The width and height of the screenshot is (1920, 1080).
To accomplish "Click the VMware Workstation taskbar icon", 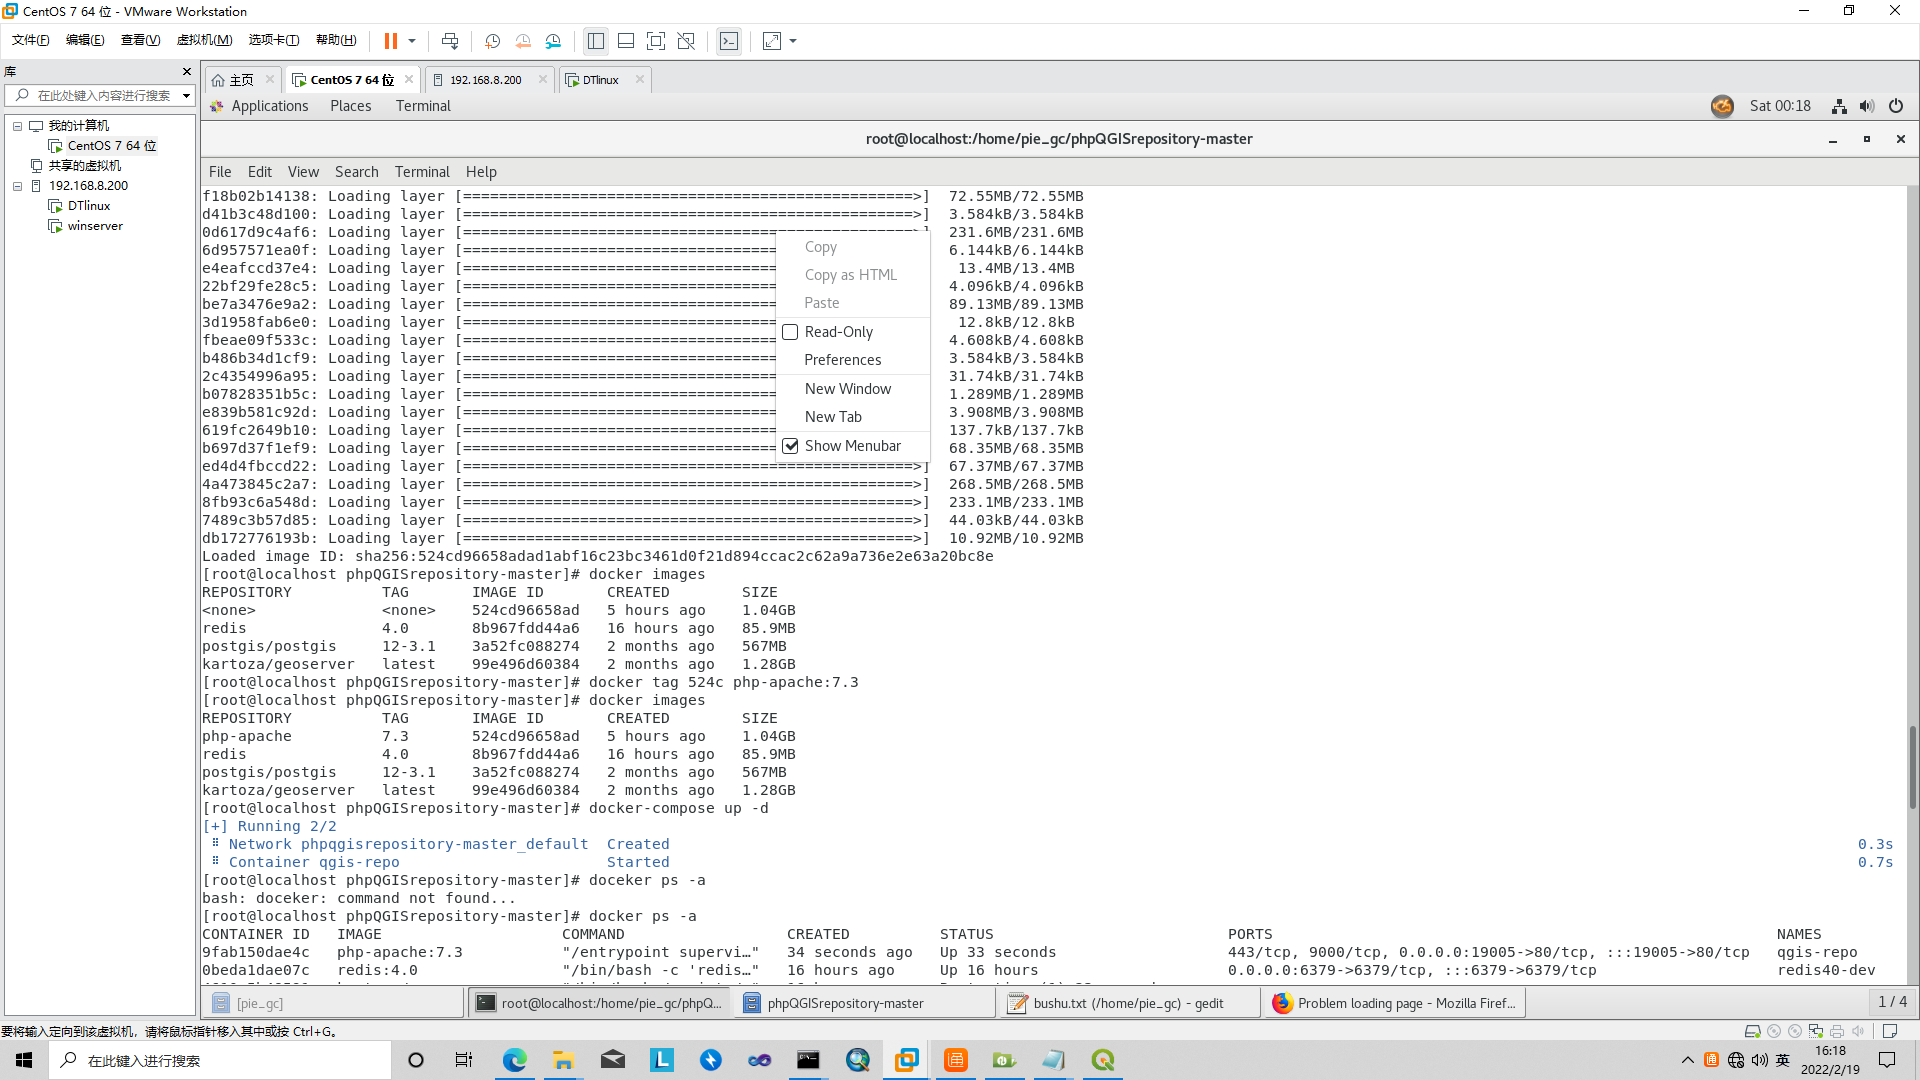I will point(905,1060).
